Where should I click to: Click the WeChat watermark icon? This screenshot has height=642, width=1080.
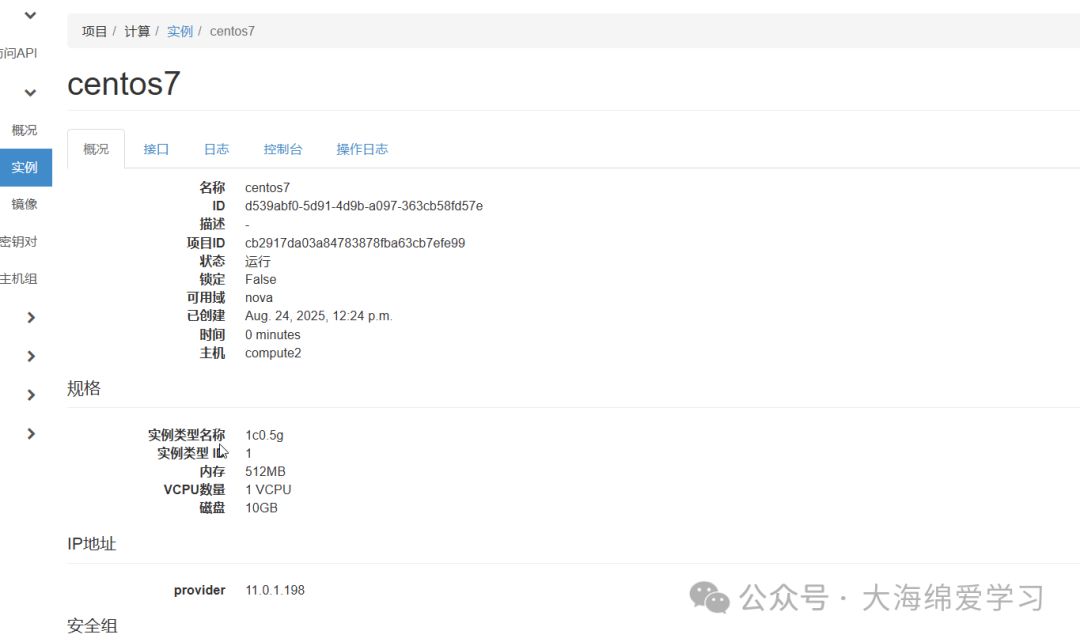pos(709,598)
